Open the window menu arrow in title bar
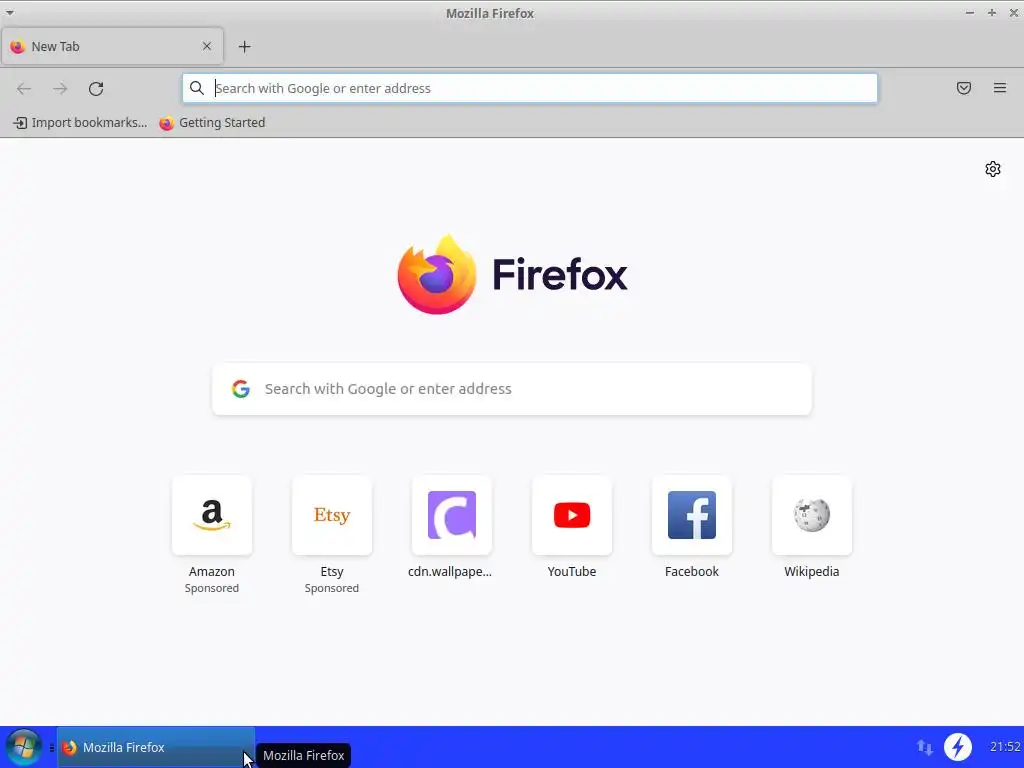Viewport: 1024px width, 768px height. click(9, 12)
